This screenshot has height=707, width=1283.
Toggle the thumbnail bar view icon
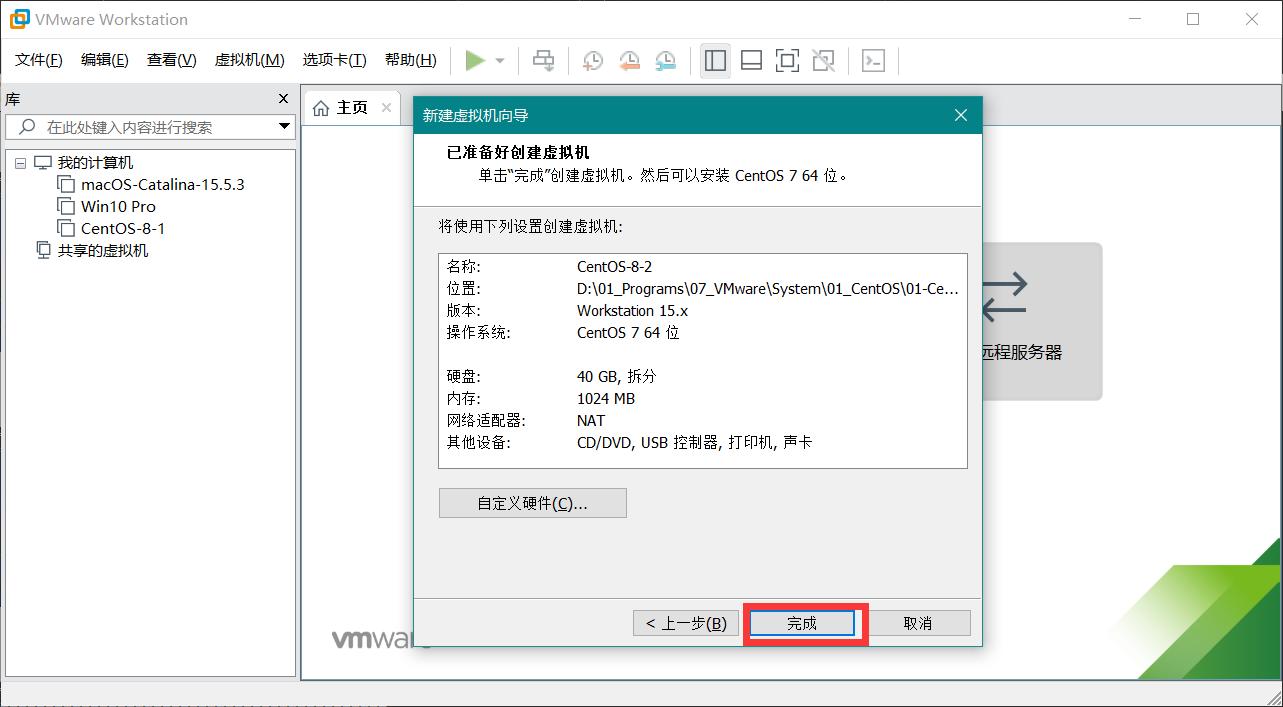click(751, 61)
